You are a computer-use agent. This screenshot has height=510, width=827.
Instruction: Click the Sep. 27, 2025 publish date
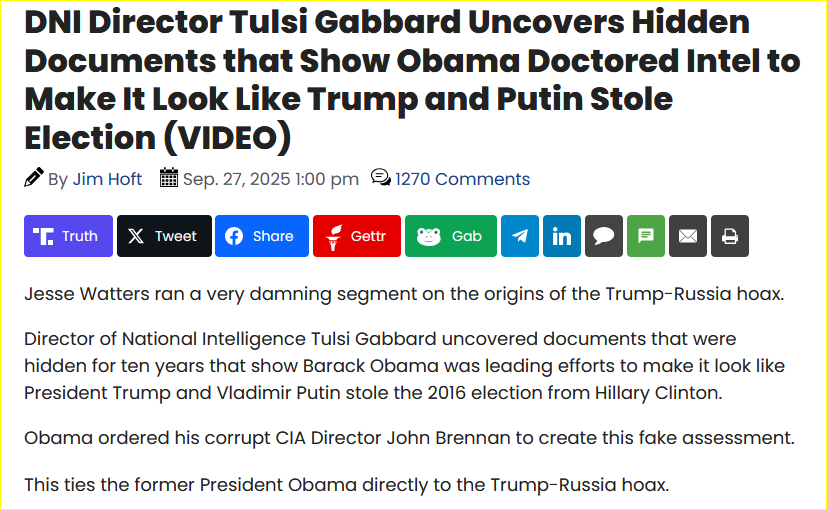[x=270, y=179]
